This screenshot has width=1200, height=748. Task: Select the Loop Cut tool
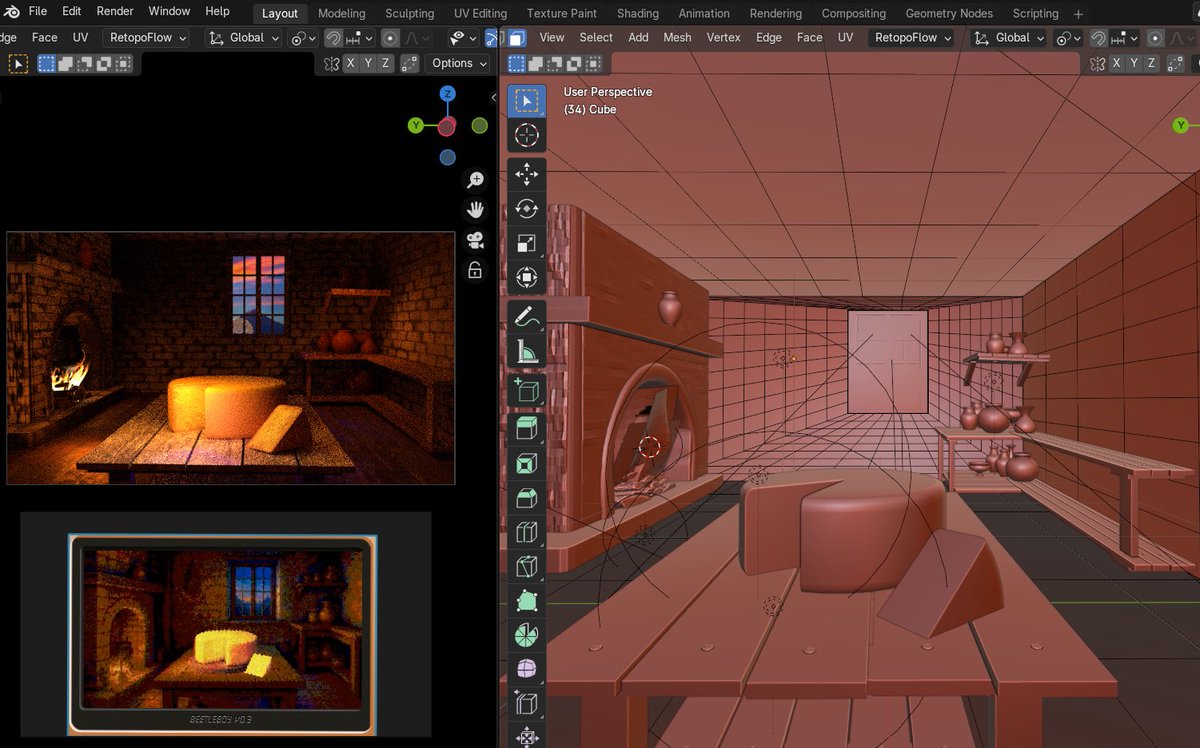click(527, 532)
